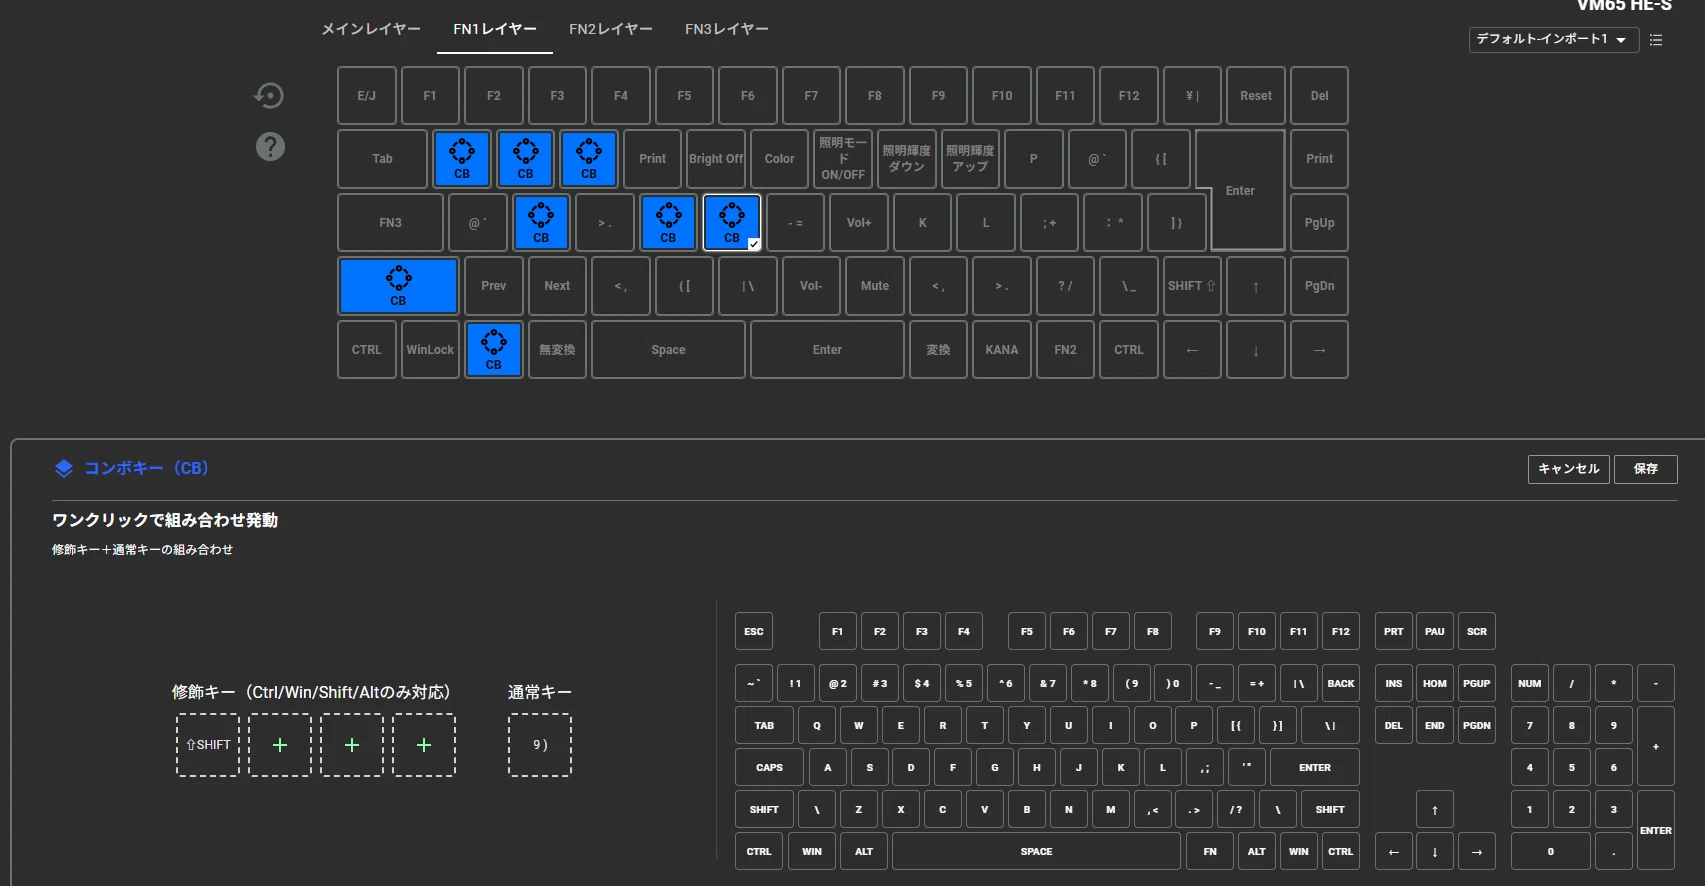Select the CB combo key next to WinLock

coord(494,350)
